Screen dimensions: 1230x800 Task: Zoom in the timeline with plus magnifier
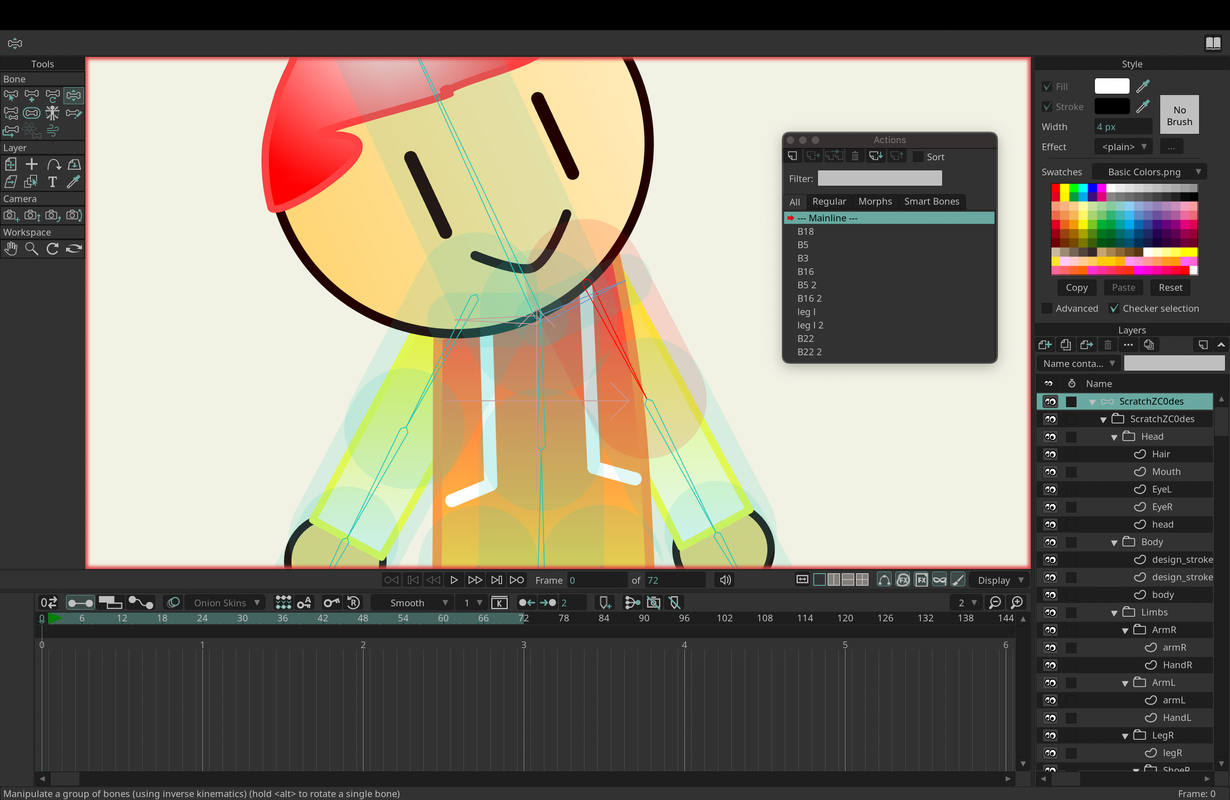[1017, 603]
